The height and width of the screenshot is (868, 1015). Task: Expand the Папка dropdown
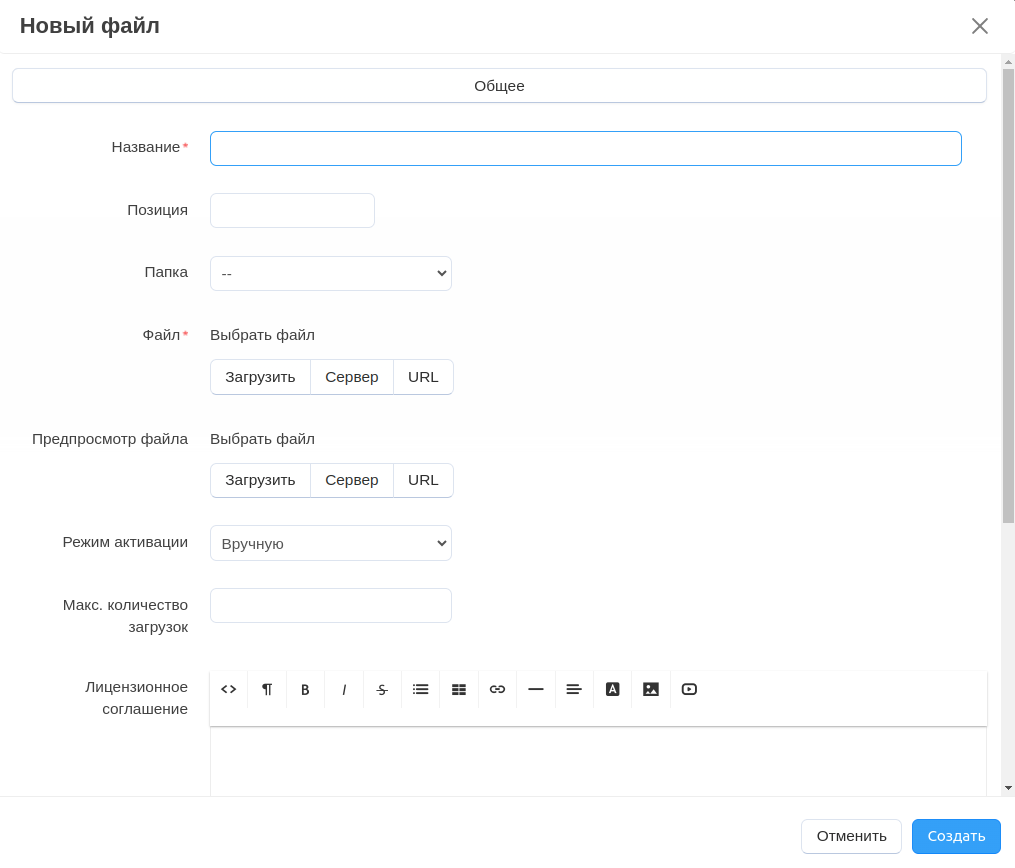tap(331, 273)
